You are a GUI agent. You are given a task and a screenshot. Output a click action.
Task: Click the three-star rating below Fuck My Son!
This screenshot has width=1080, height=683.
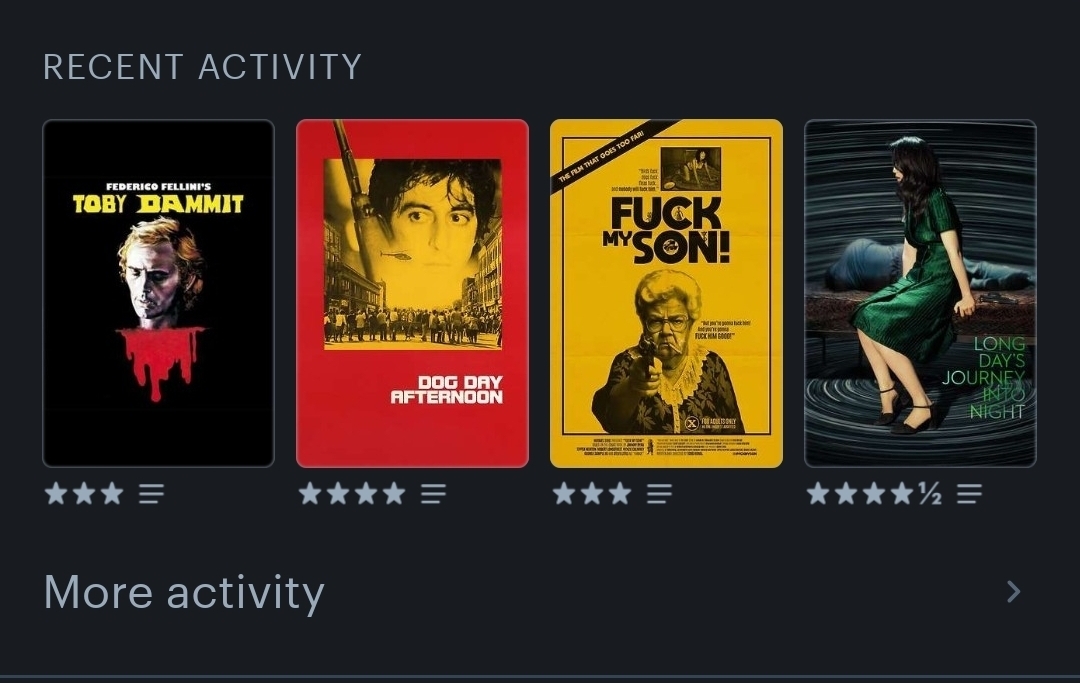click(592, 494)
